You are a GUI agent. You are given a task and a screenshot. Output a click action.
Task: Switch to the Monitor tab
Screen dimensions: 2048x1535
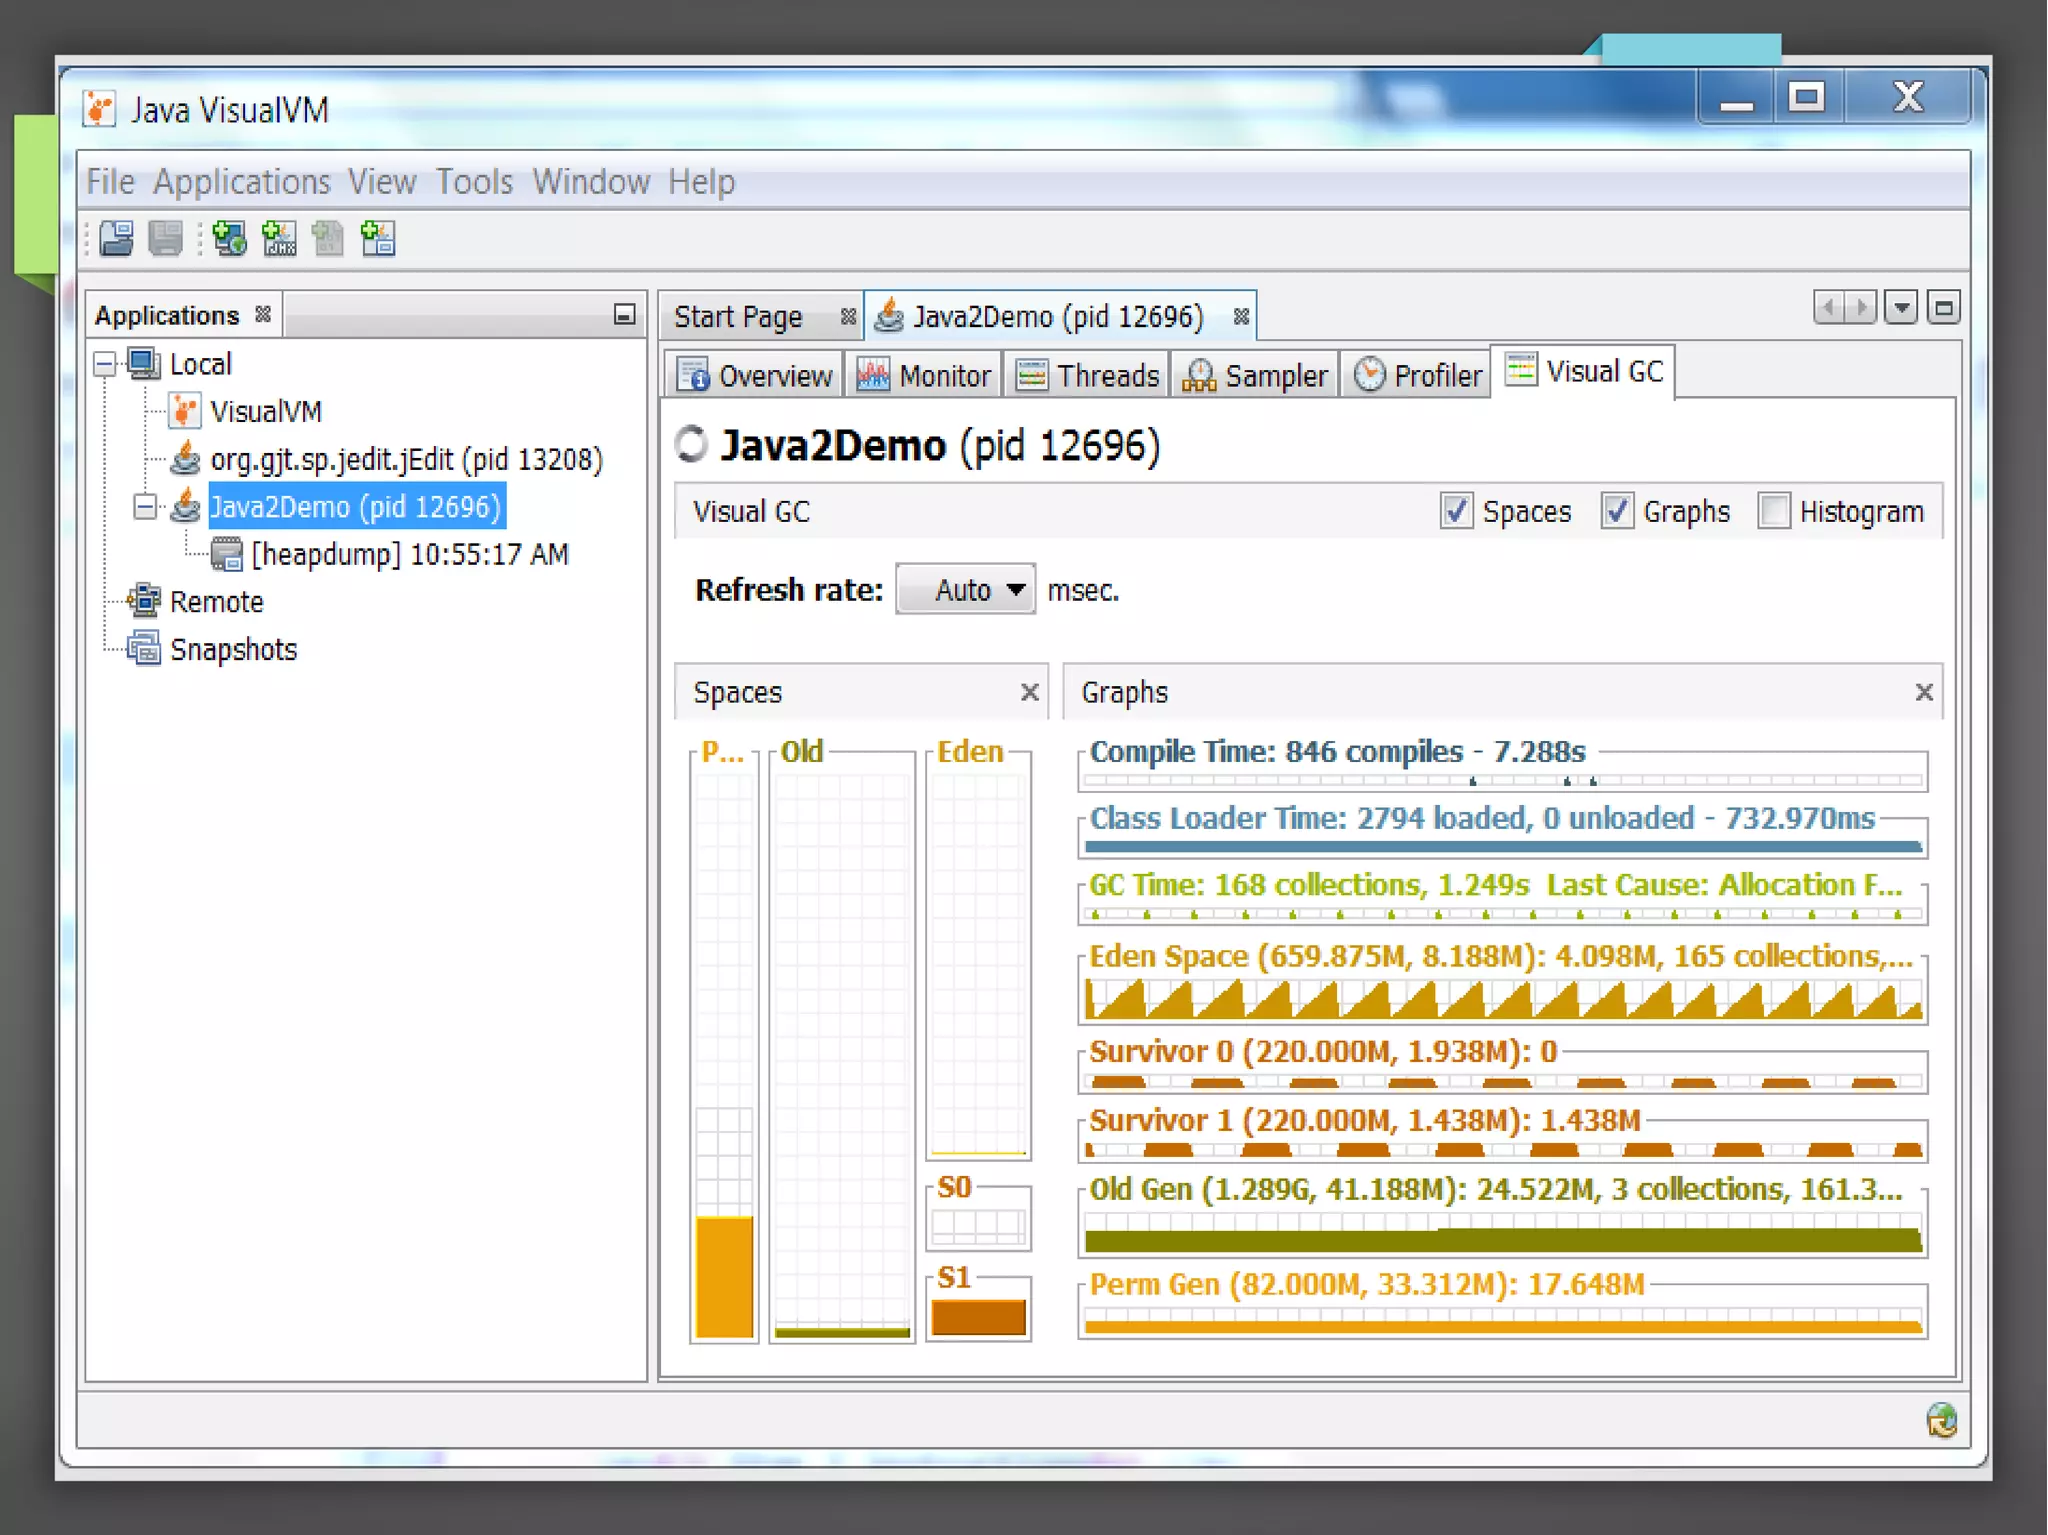coord(924,375)
